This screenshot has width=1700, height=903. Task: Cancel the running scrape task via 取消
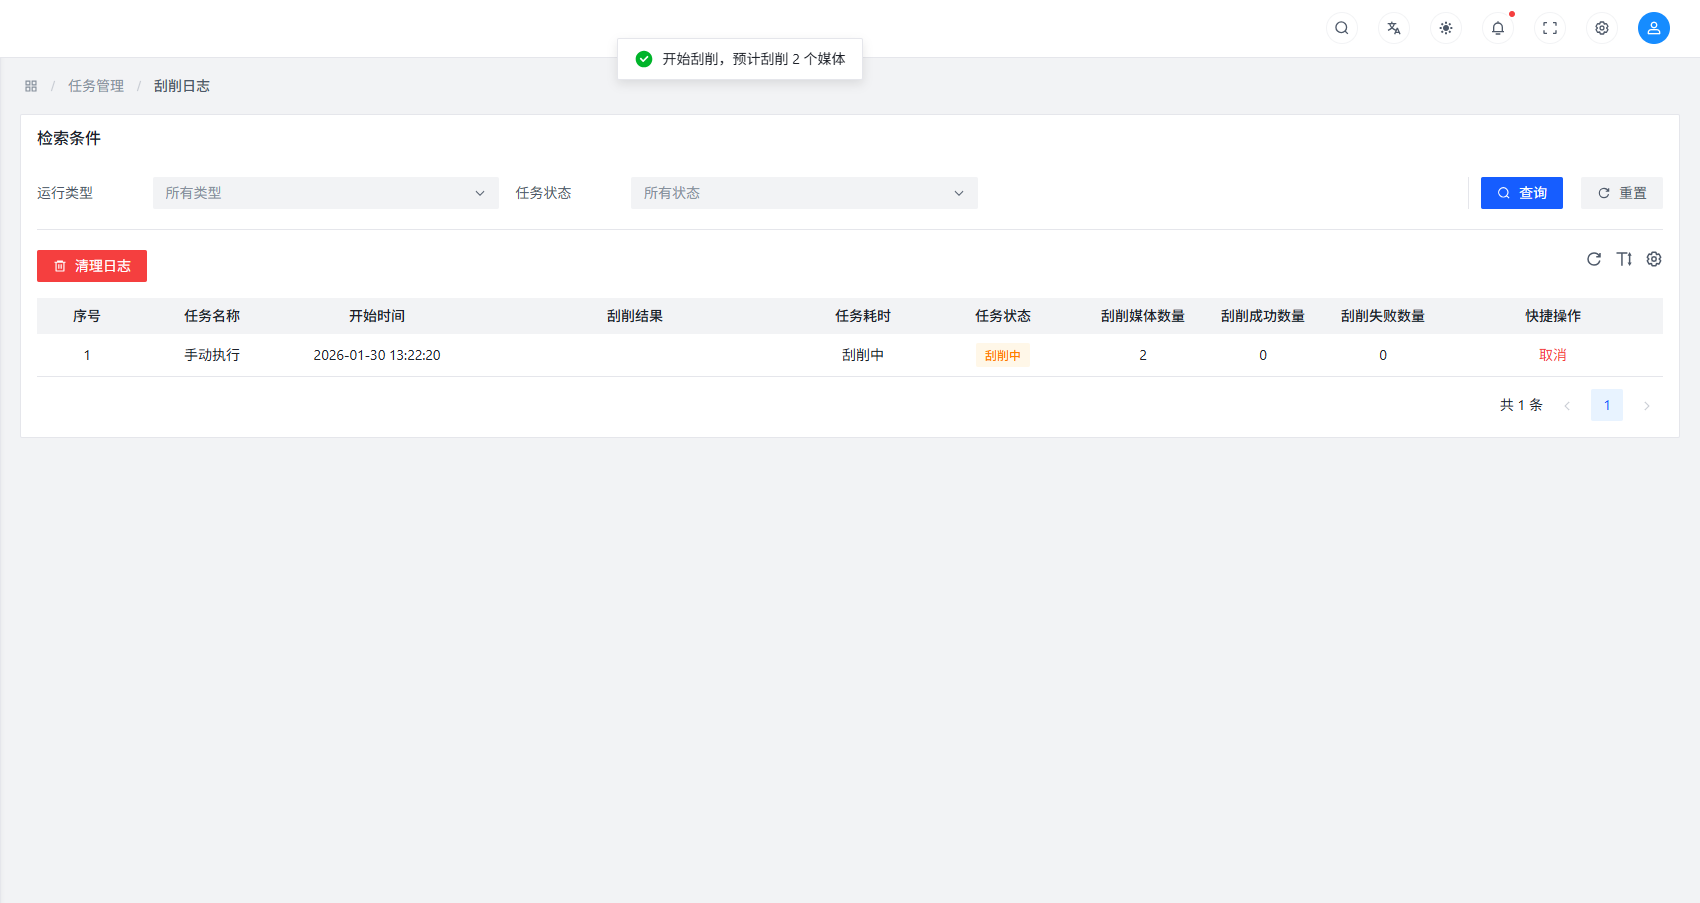[x=1552, y=355]
